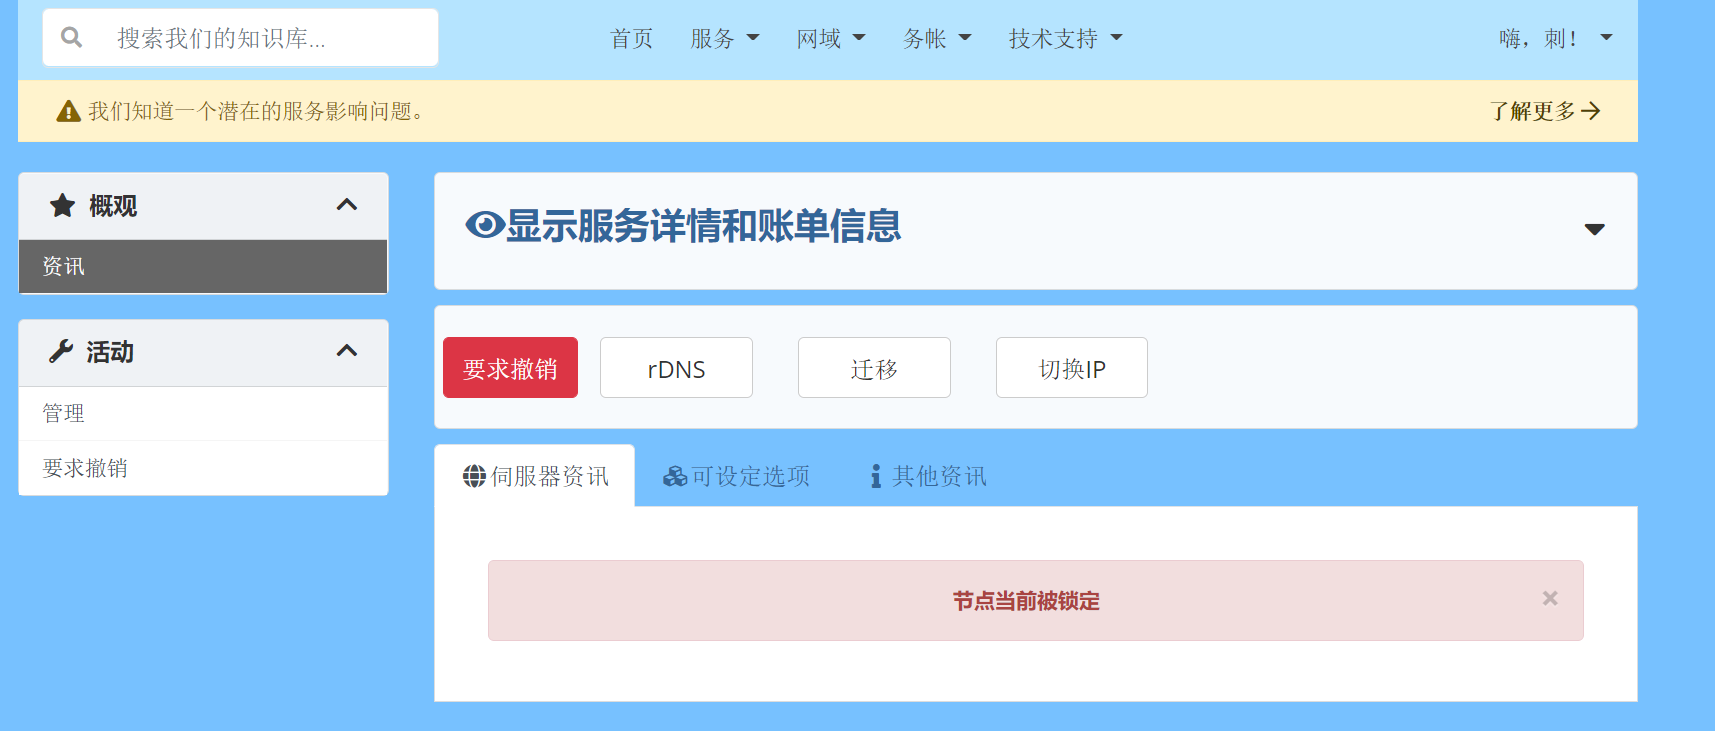Select 要求撤销 in the sidebar list
The height and width of the screenshot is (731, 1715).
click(x=203, y=468)
